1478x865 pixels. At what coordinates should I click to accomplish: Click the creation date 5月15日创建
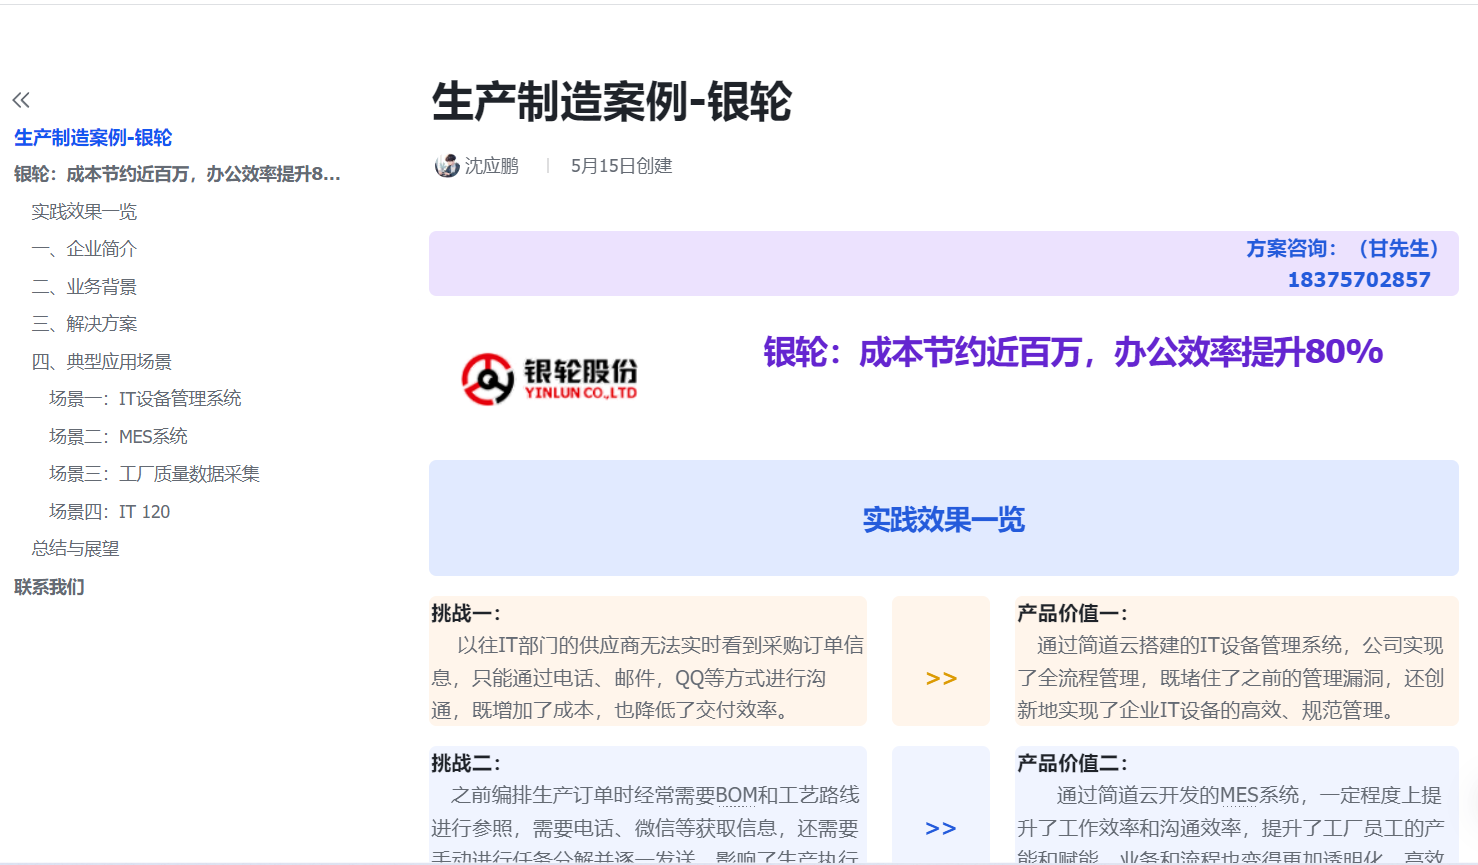(x=621, y=166)
